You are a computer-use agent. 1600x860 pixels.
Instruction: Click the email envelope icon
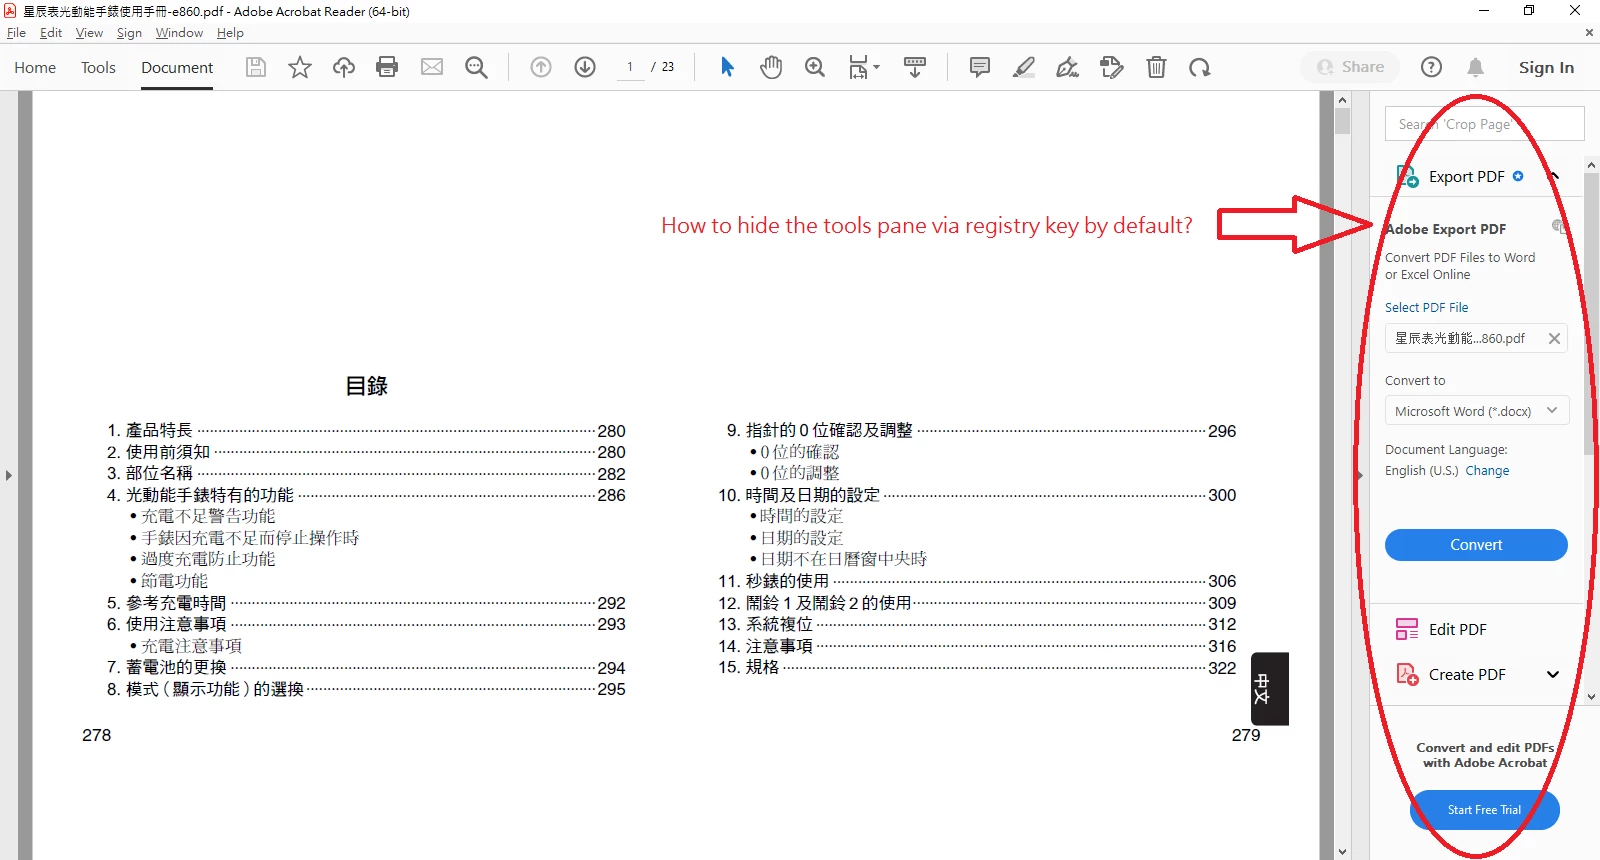[x=432, y=67]
